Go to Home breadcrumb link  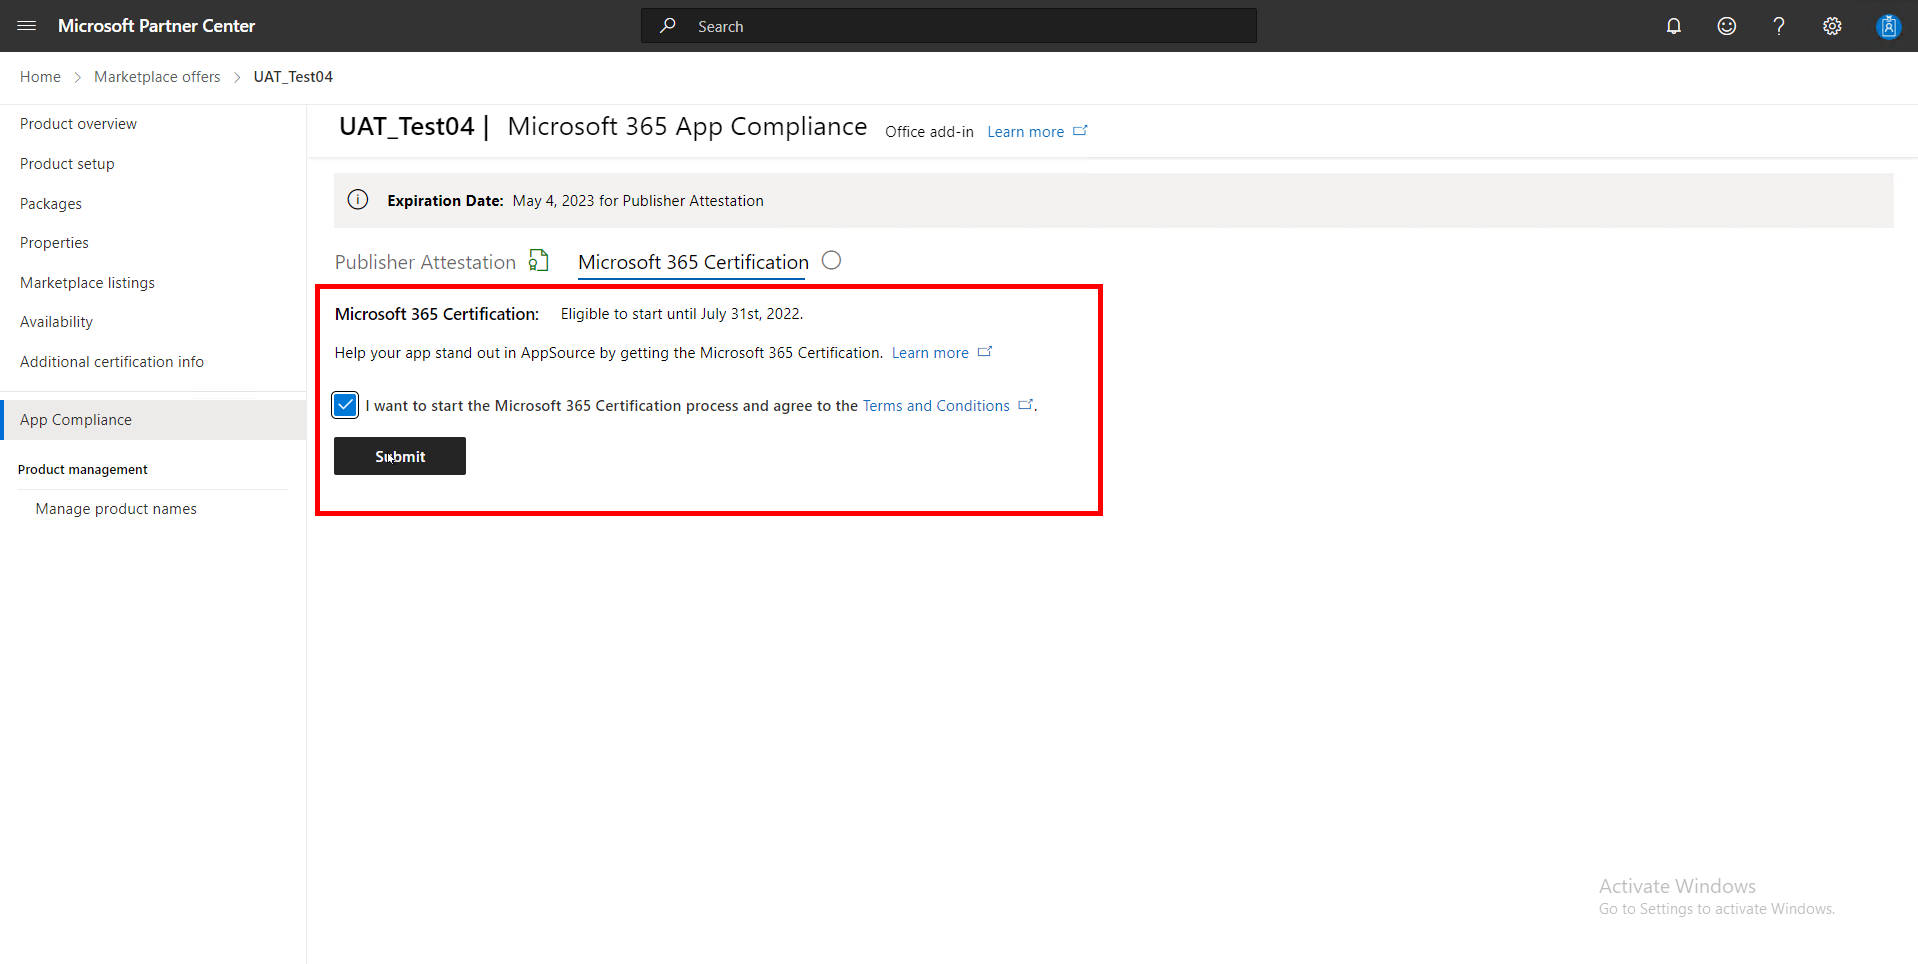[40, 77]
